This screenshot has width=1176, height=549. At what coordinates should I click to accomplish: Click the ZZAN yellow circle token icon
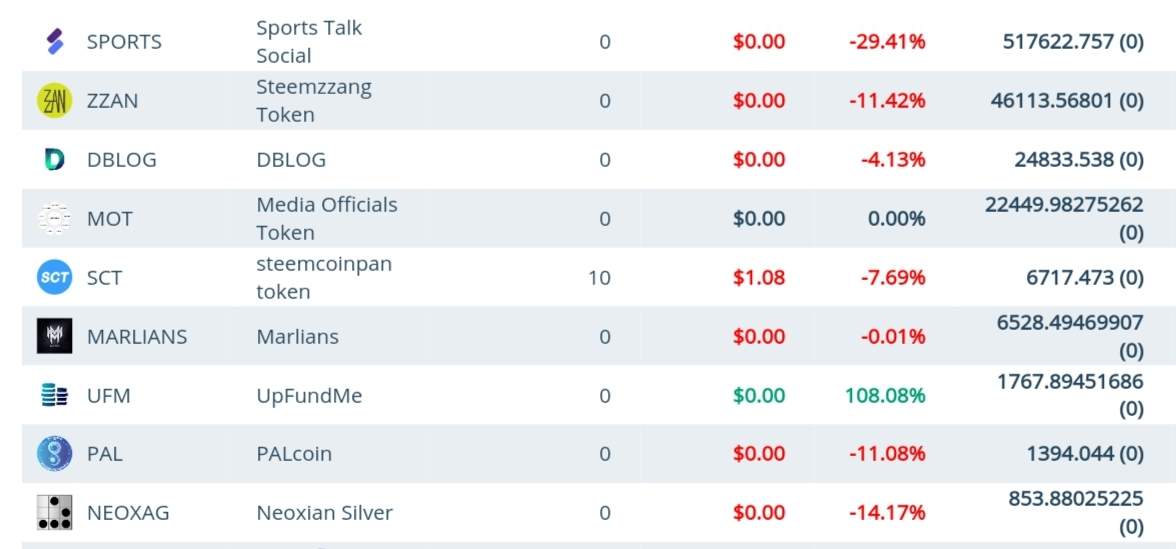(55, 100)
